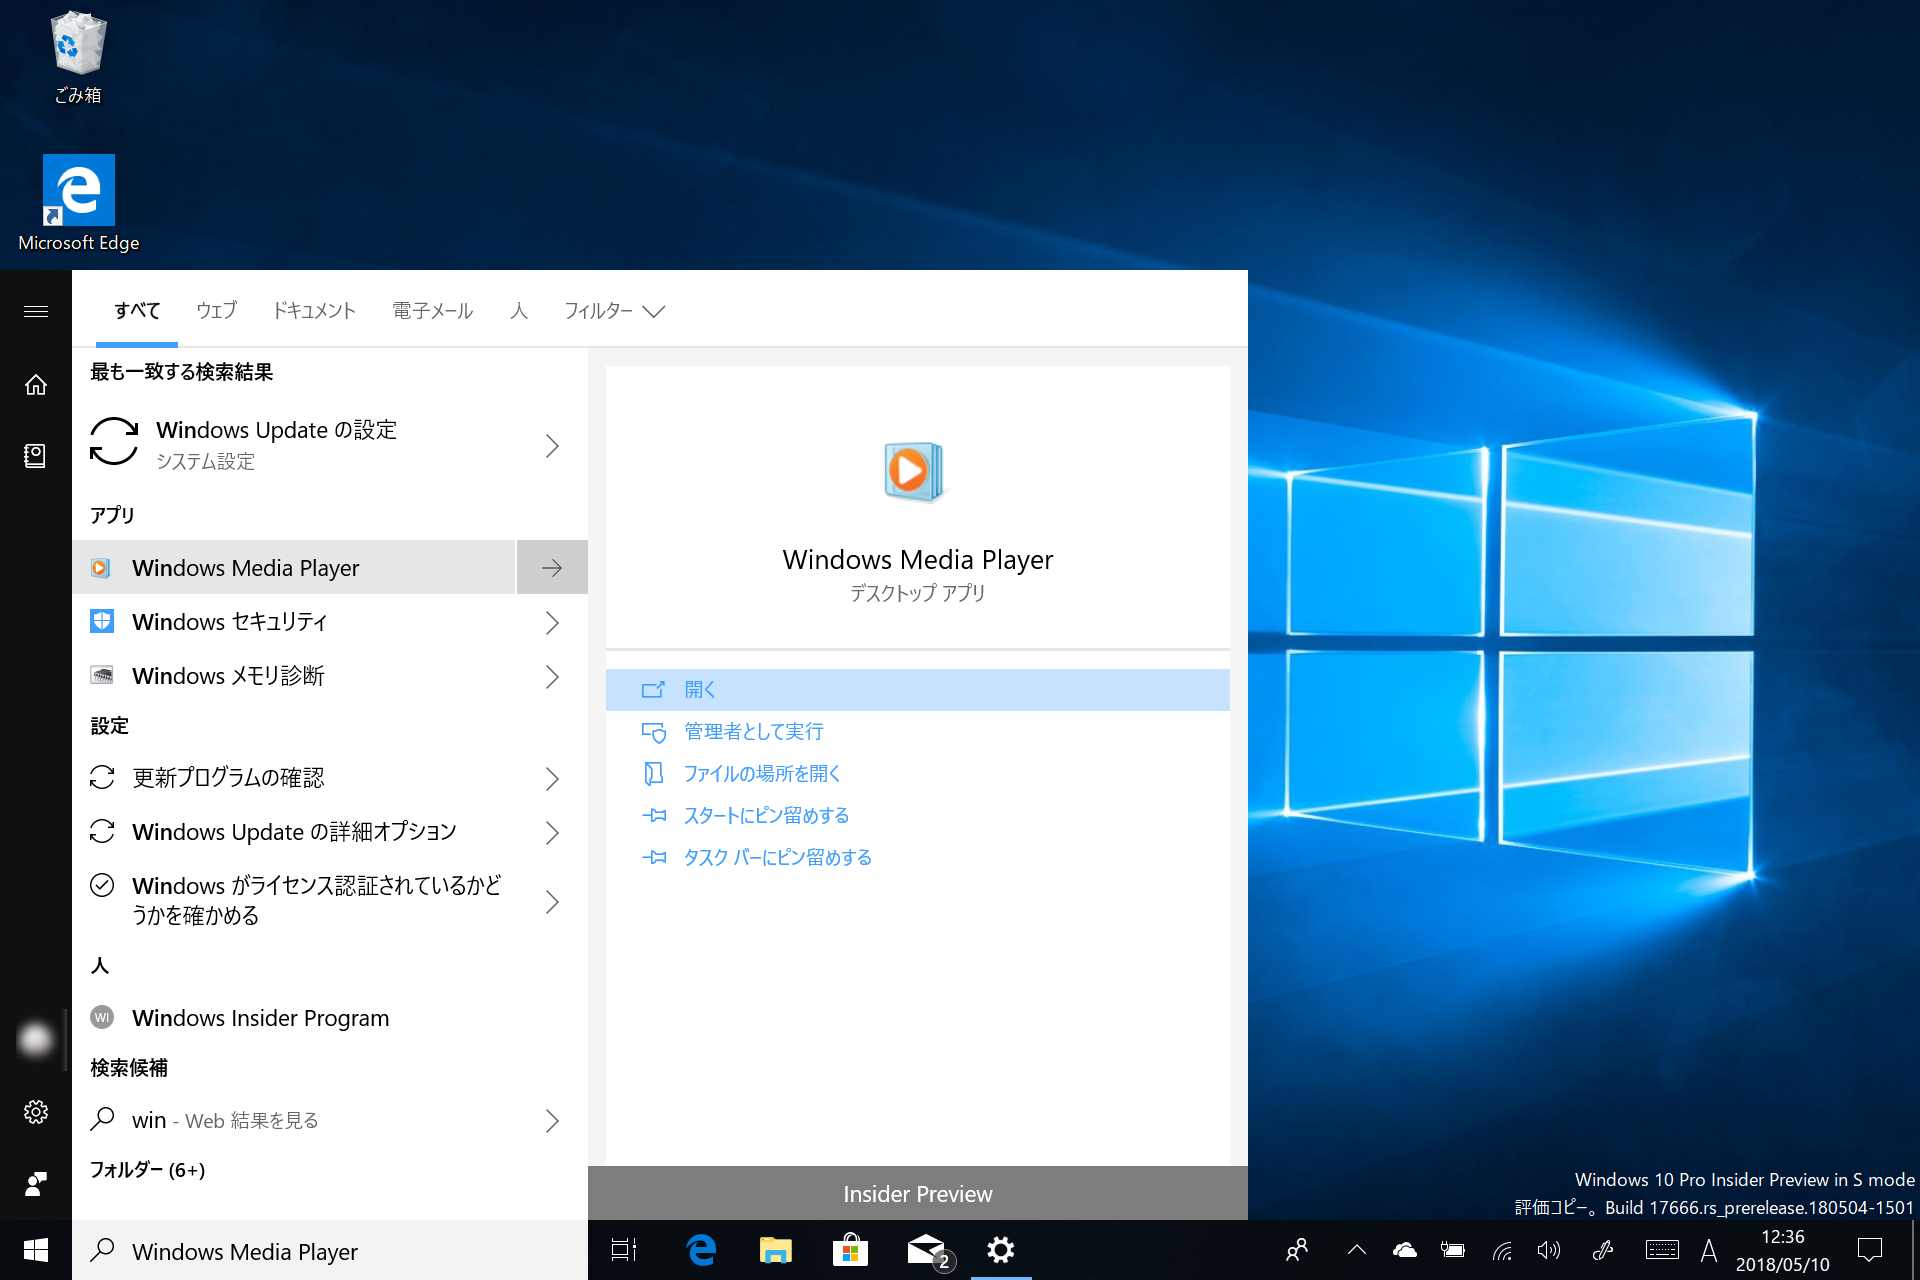
Task: Click 管理者として実行 for Windows Media Player
Action: pos(753,731)
